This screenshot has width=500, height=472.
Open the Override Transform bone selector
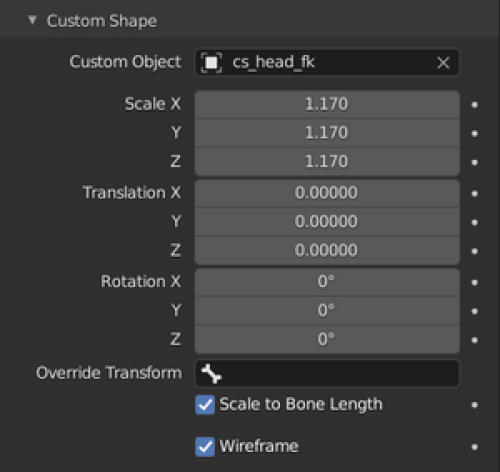[327, 373]
